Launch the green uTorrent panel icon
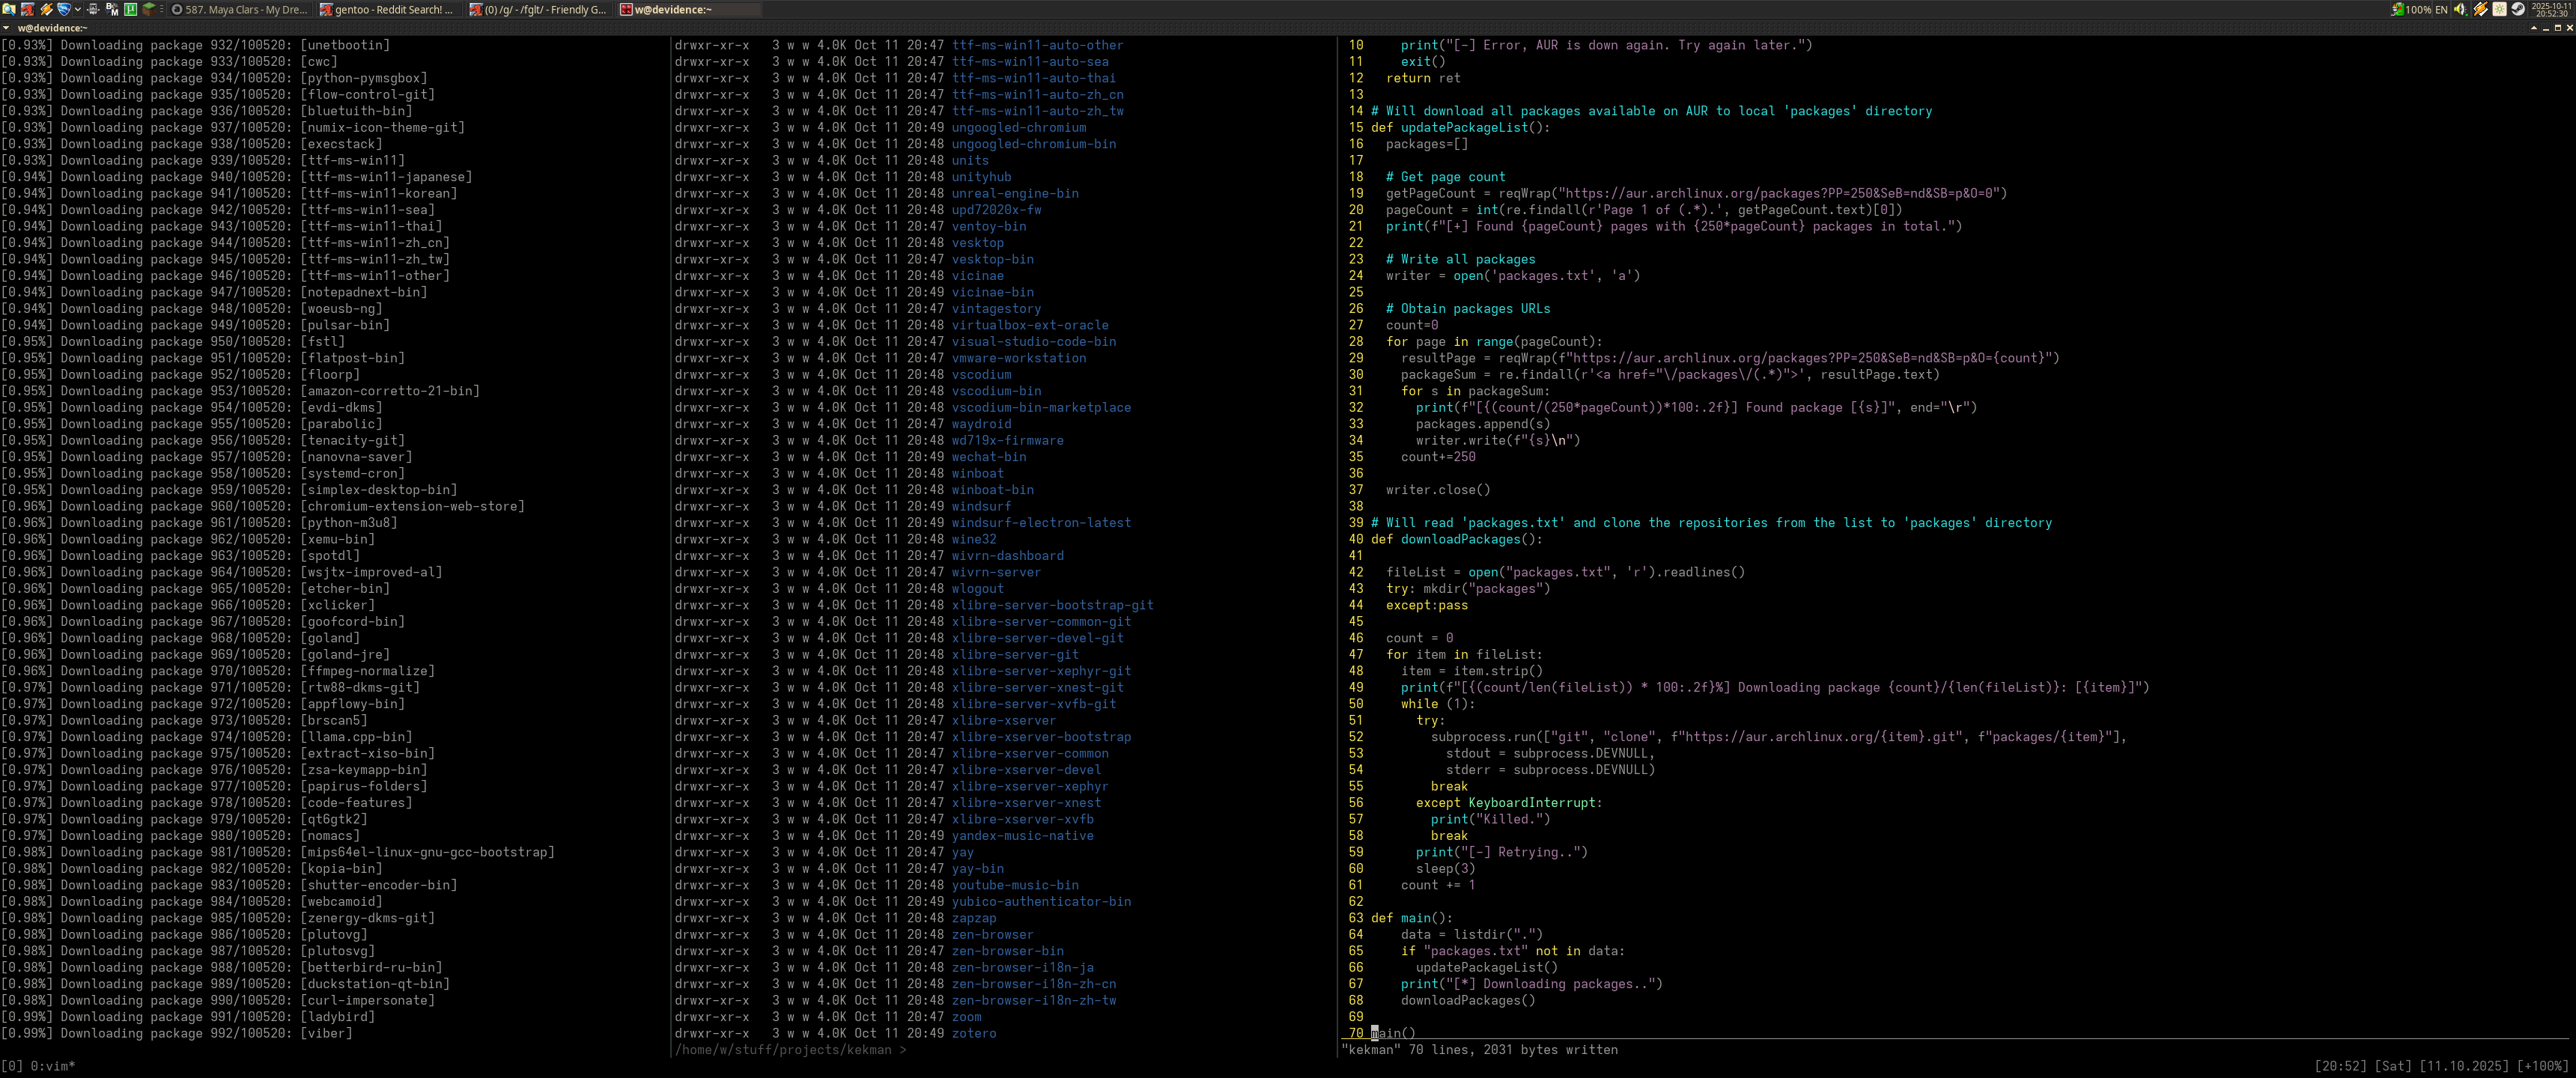Viewport: 2576px width, 1078px height. 130,9
